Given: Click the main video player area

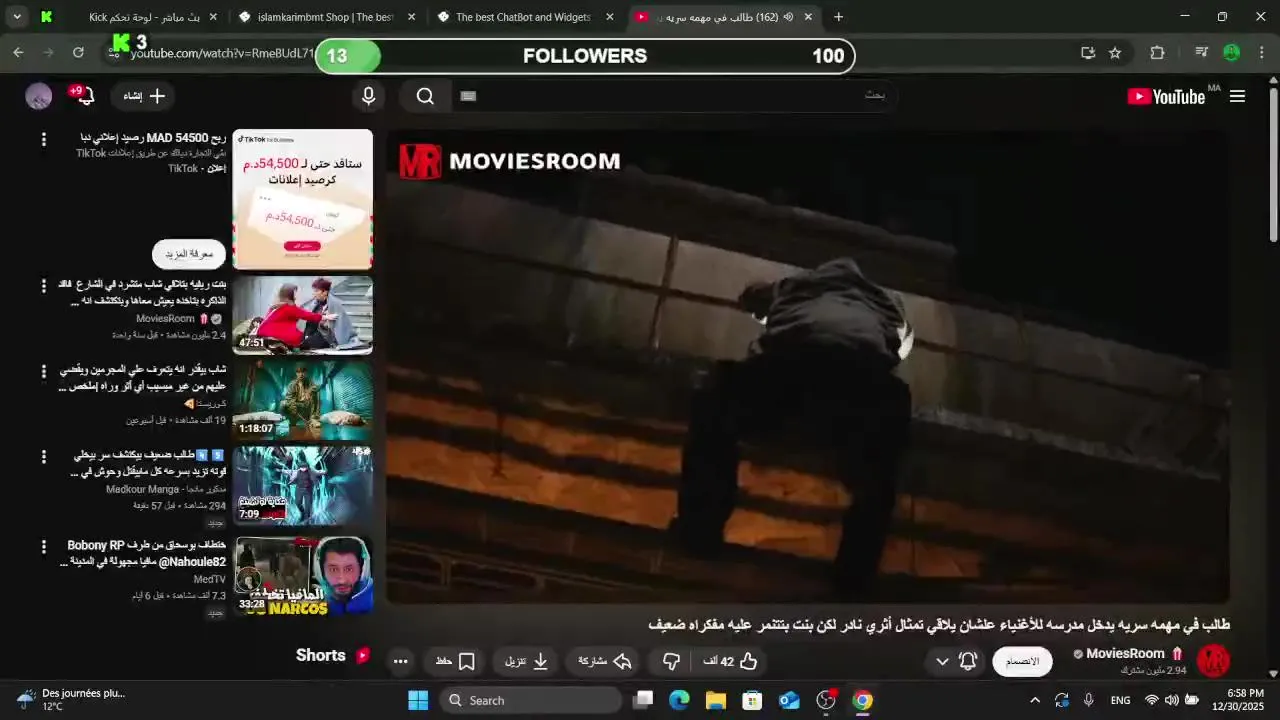Looking at the screenshot, I should tap(808, 367).
